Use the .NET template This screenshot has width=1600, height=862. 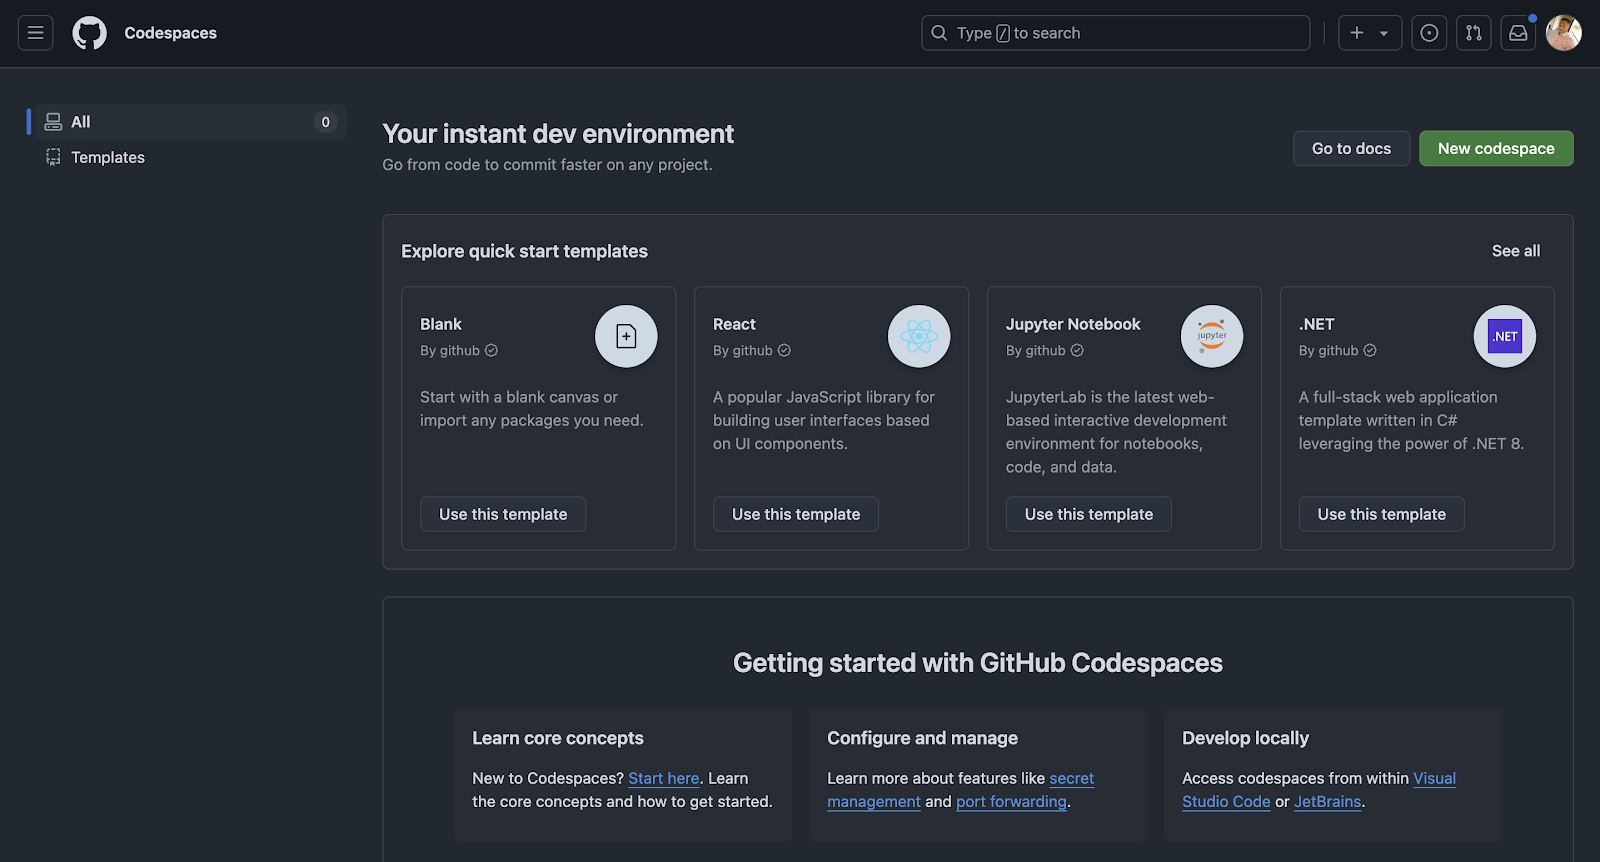[x=1382, y=514]
